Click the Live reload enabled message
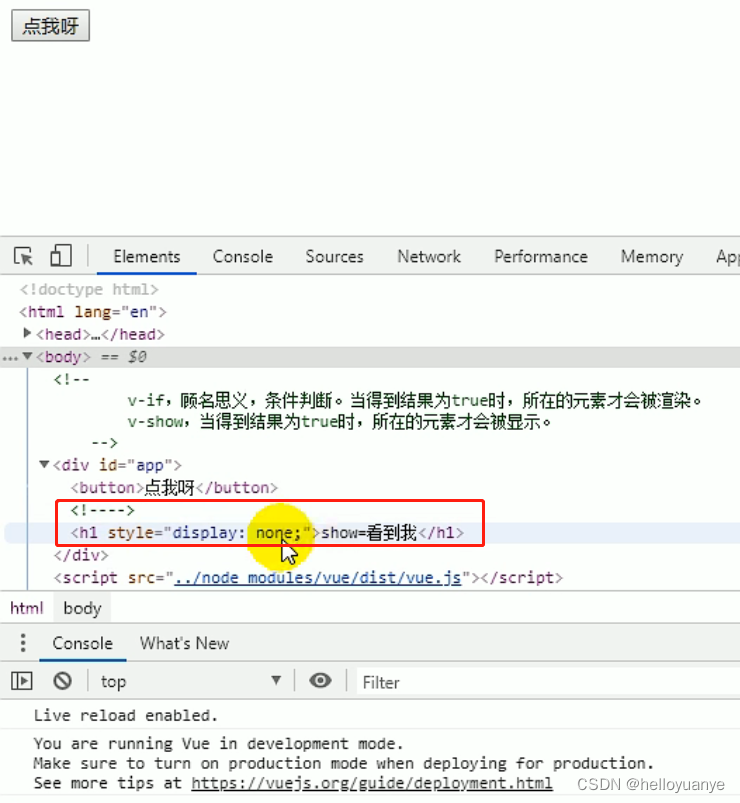This screenshot has height=803, width=740. click(126, 715)
